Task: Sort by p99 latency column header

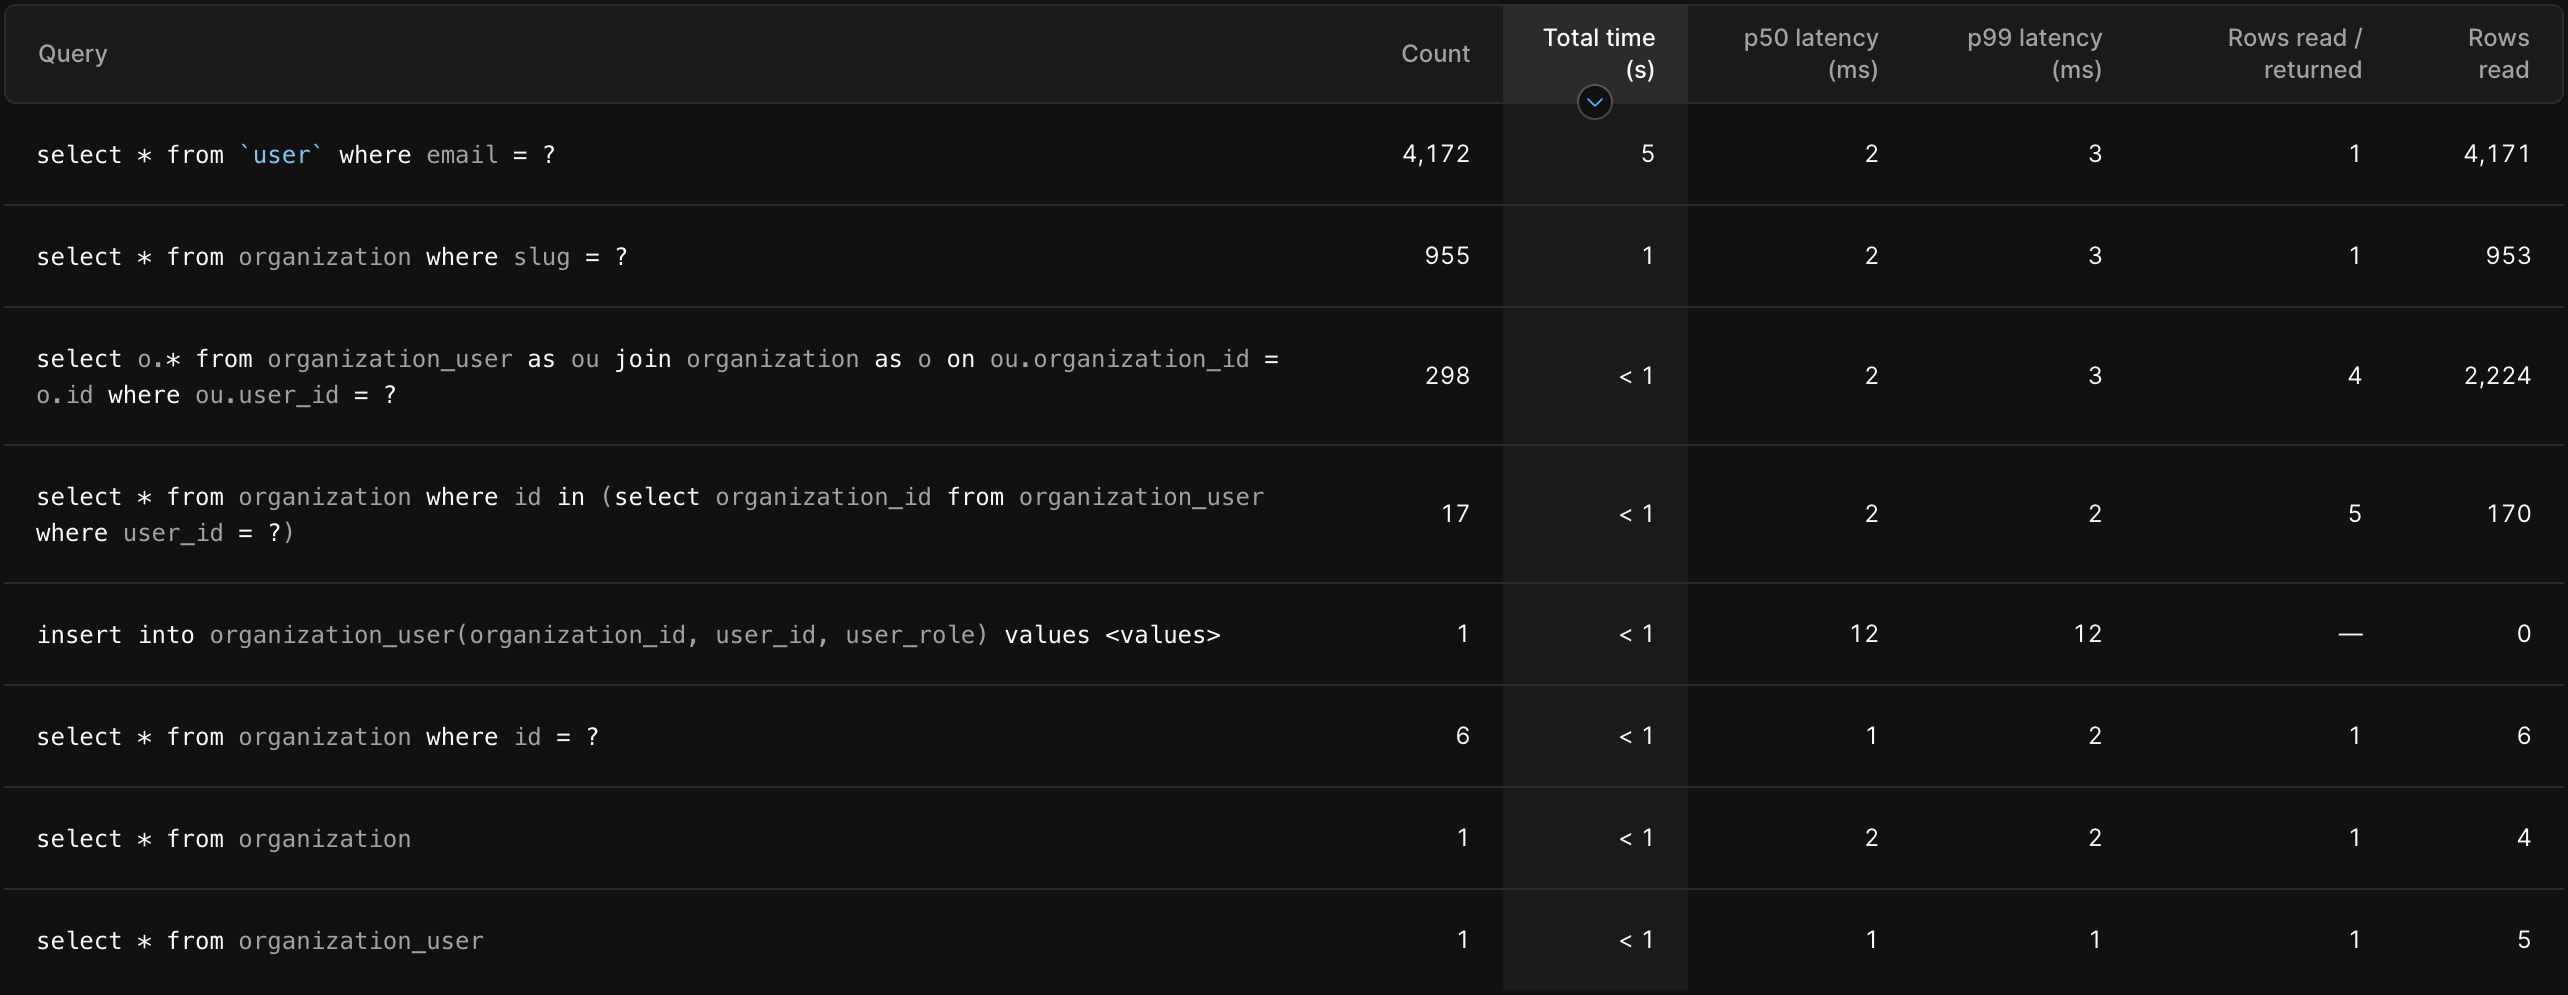Action: [2034, 54]
